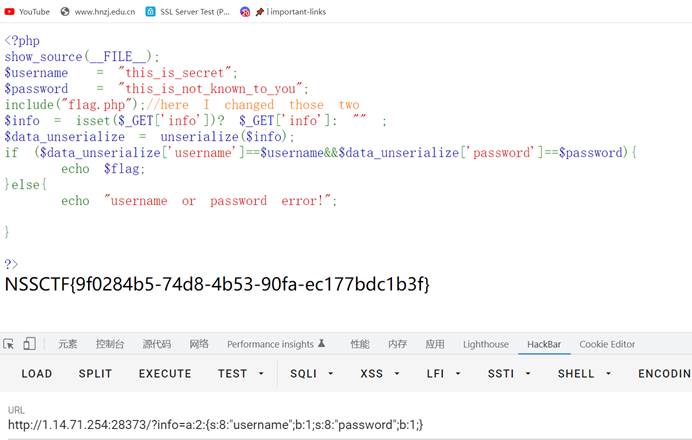Open the Lighthouse tab
The height and width of the screenshot is (440, 692).
coord(485,344)
